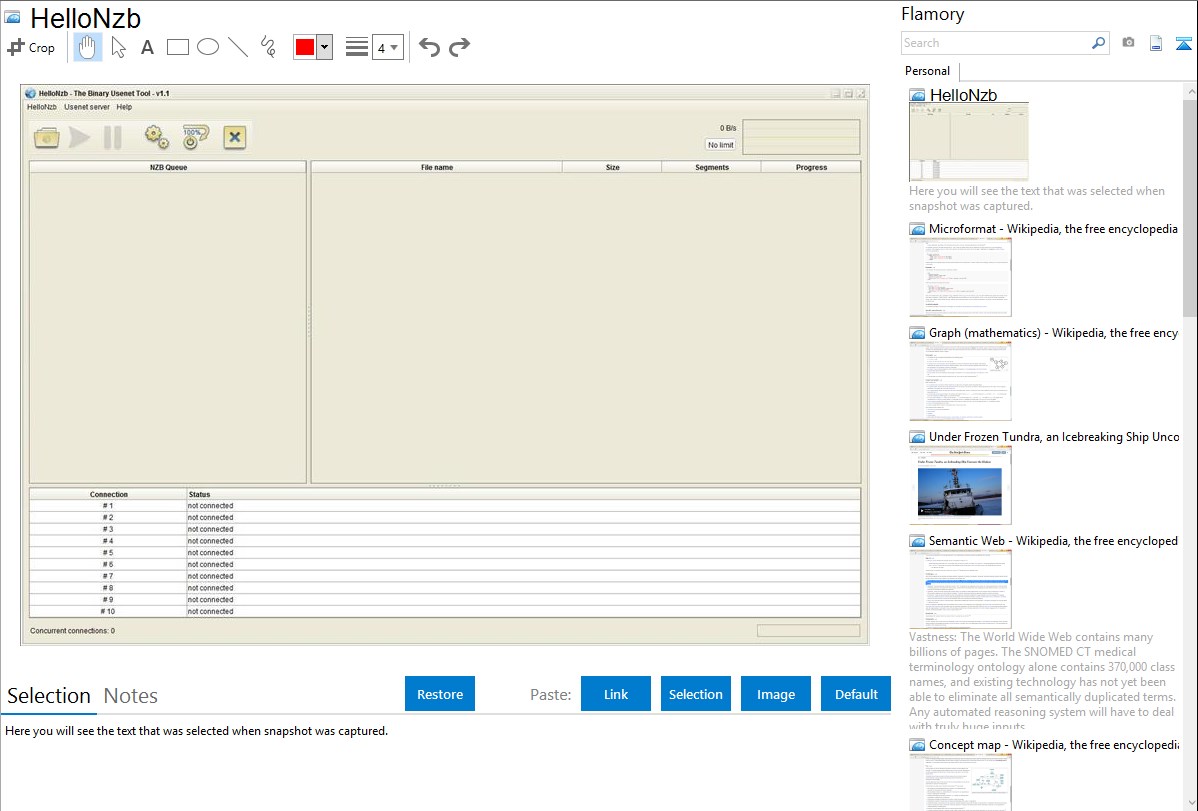Screen dimensions: 1198x811
Task: Click the File name column header
Action: tap(437, 167)
